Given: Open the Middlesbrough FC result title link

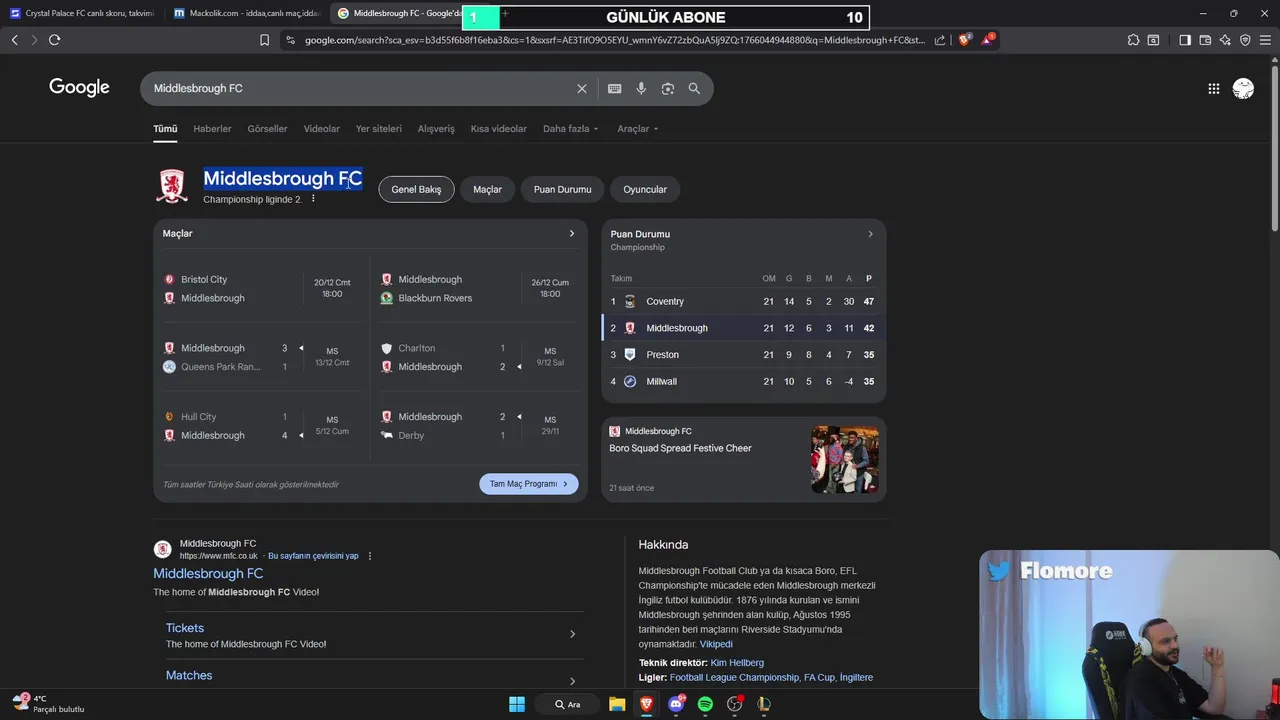Looking at the screenshot, I should [x=208, y=574].
